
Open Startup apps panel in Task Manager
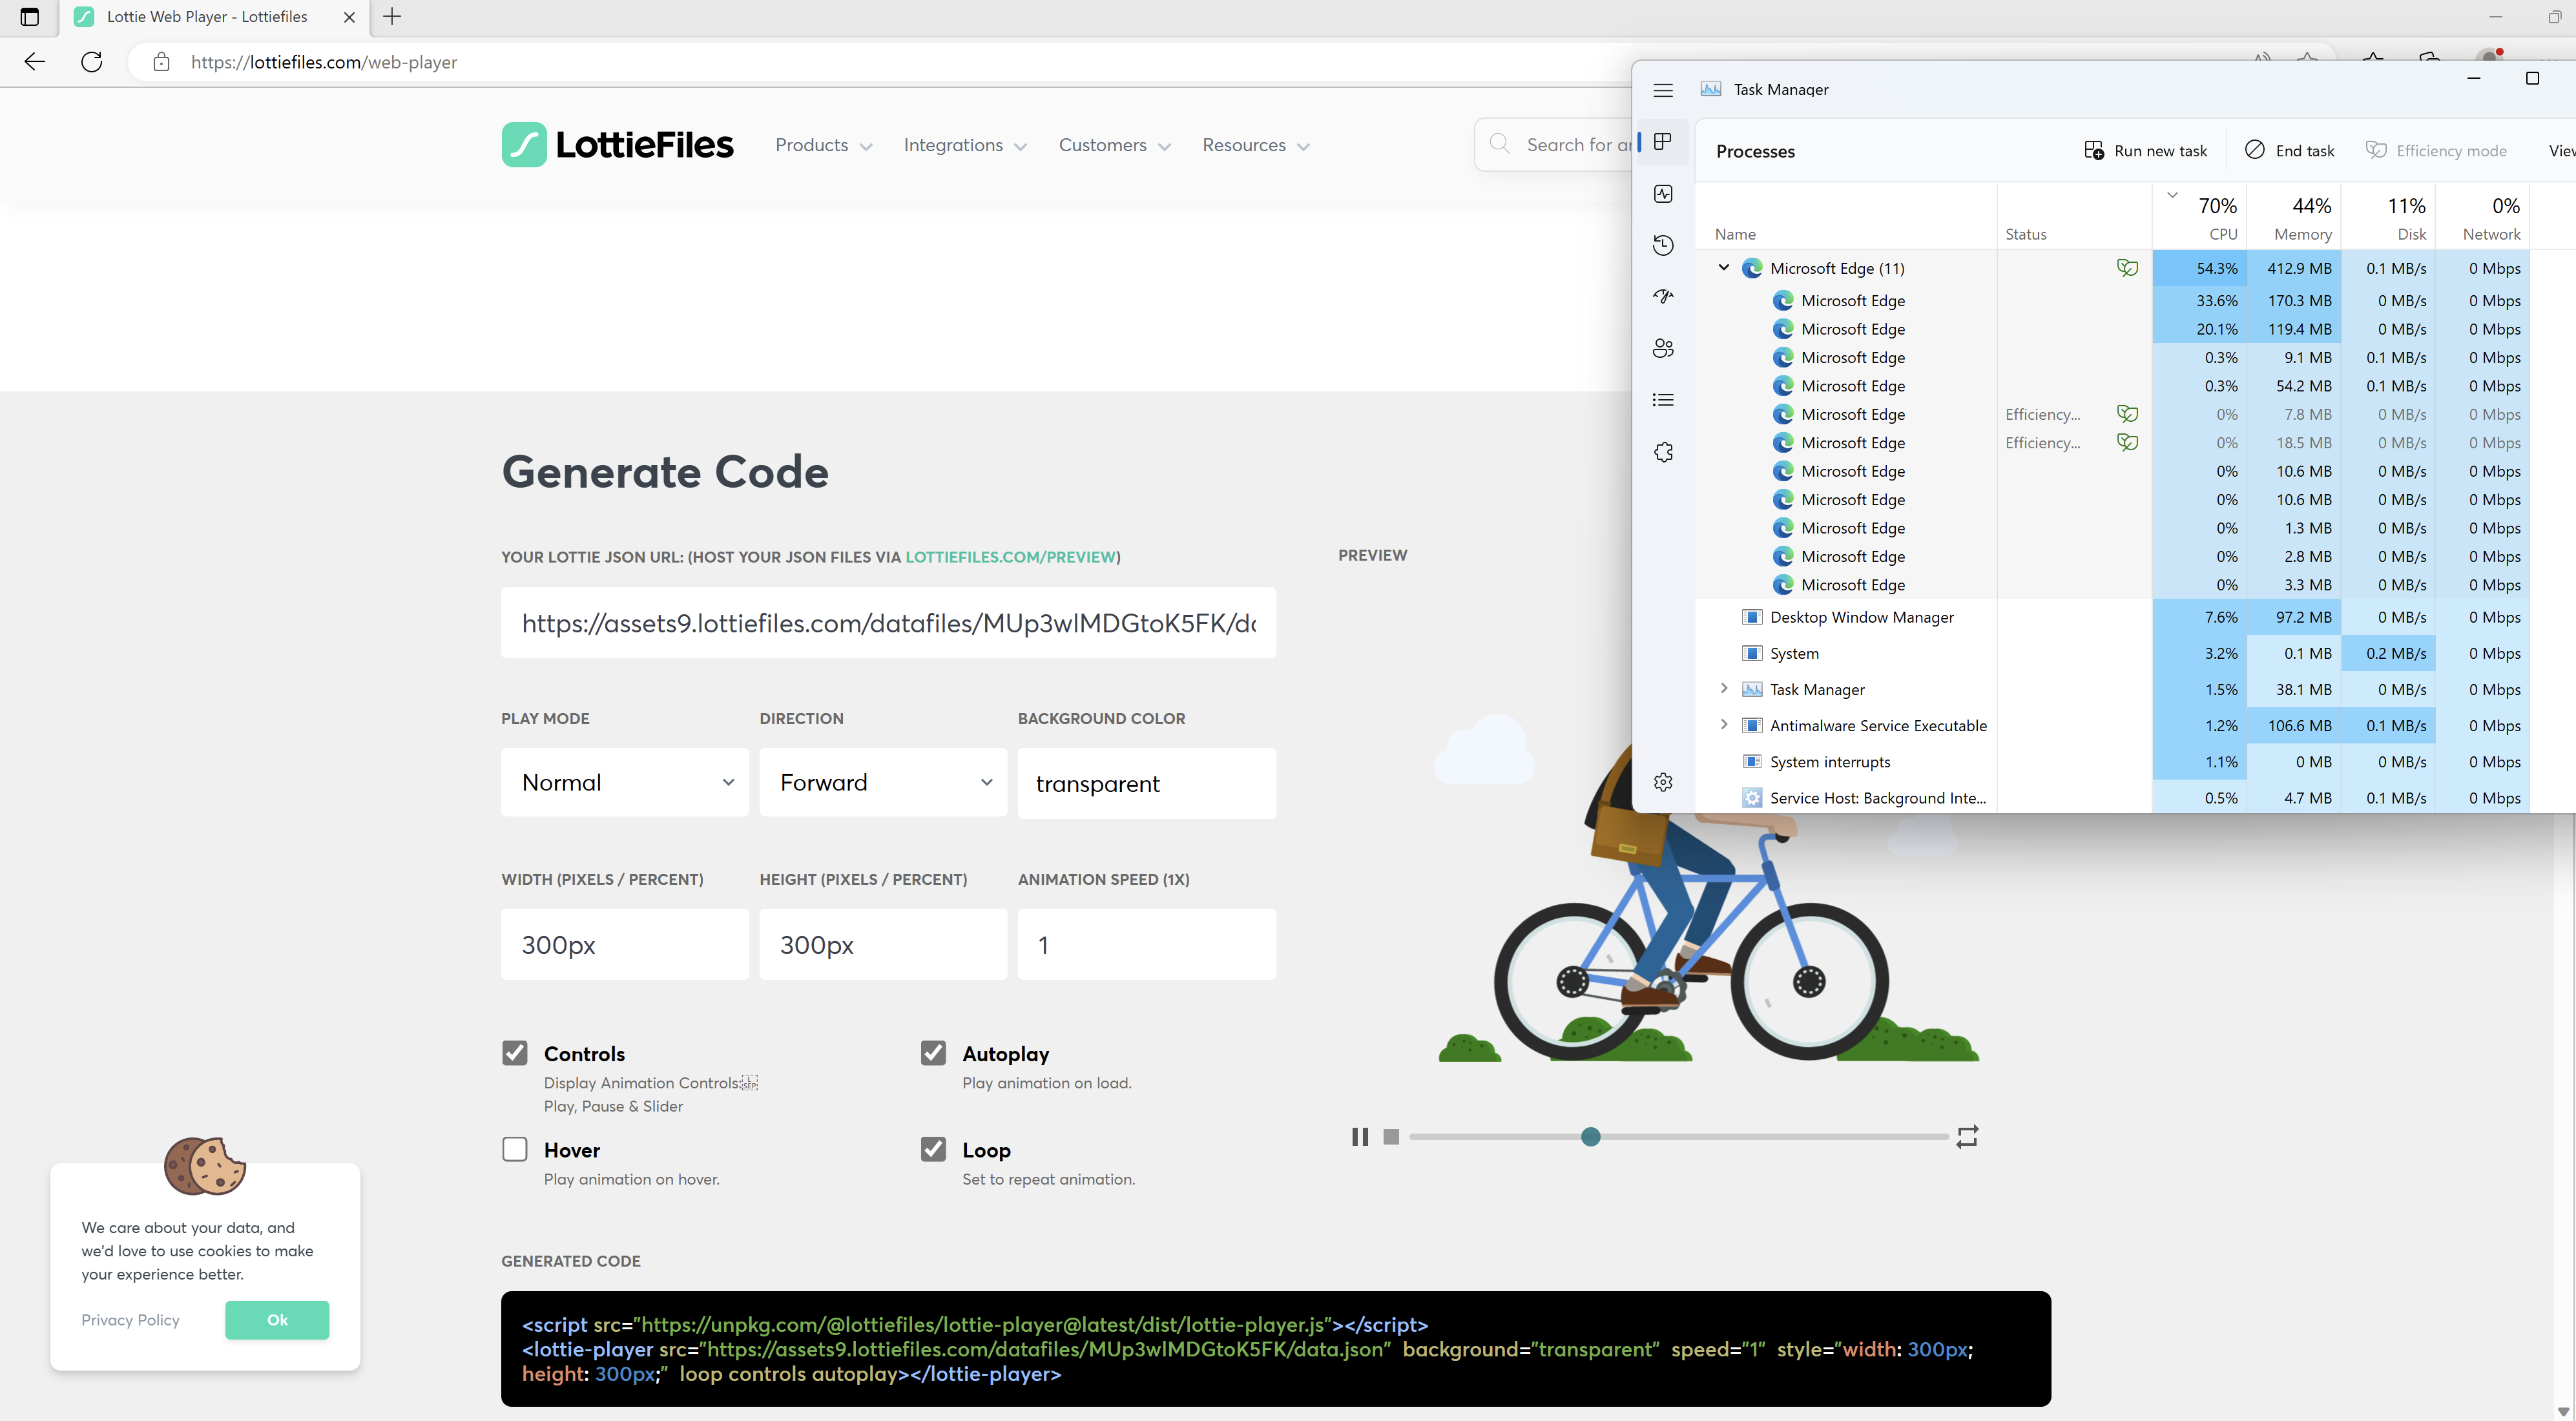(1663, 296)
